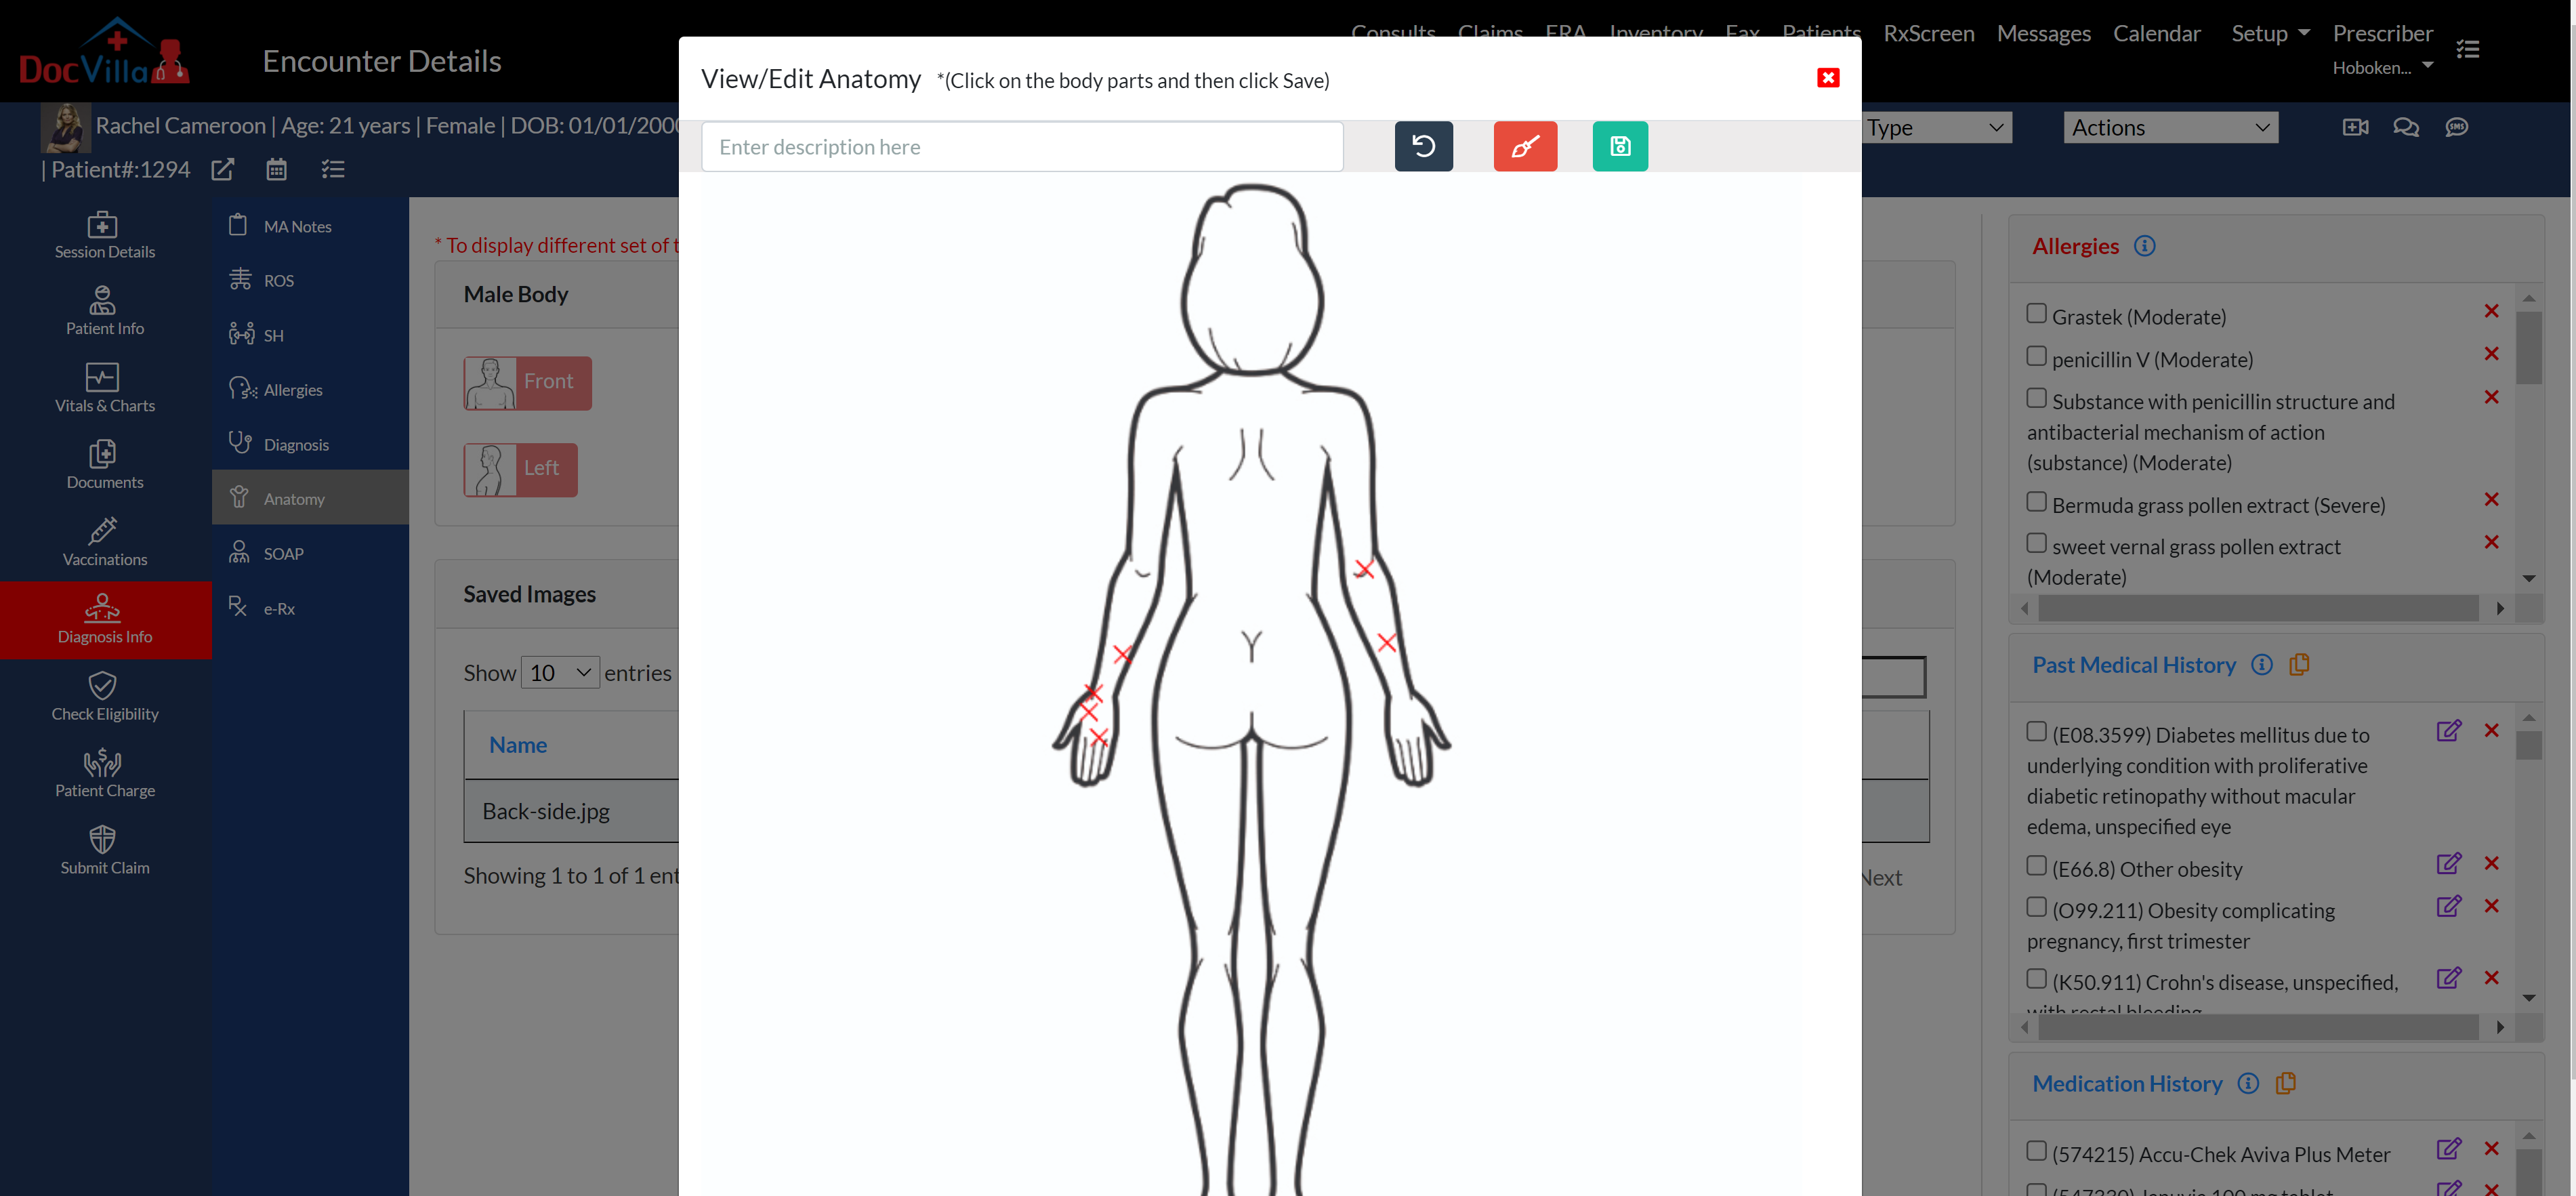Open the video call icon in the header
The width and height of the screenshot is (2576, 1196).
2355,127
